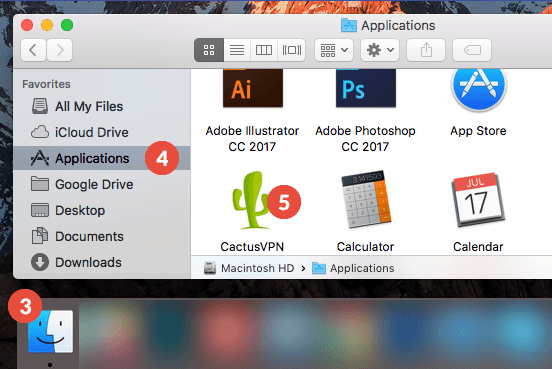Select the Adobe Photoshop CC 2017 icon
552x369 pixels.
366,88
